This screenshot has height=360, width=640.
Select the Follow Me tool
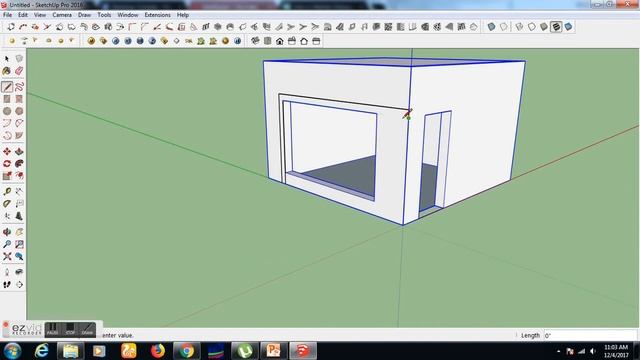19,164
